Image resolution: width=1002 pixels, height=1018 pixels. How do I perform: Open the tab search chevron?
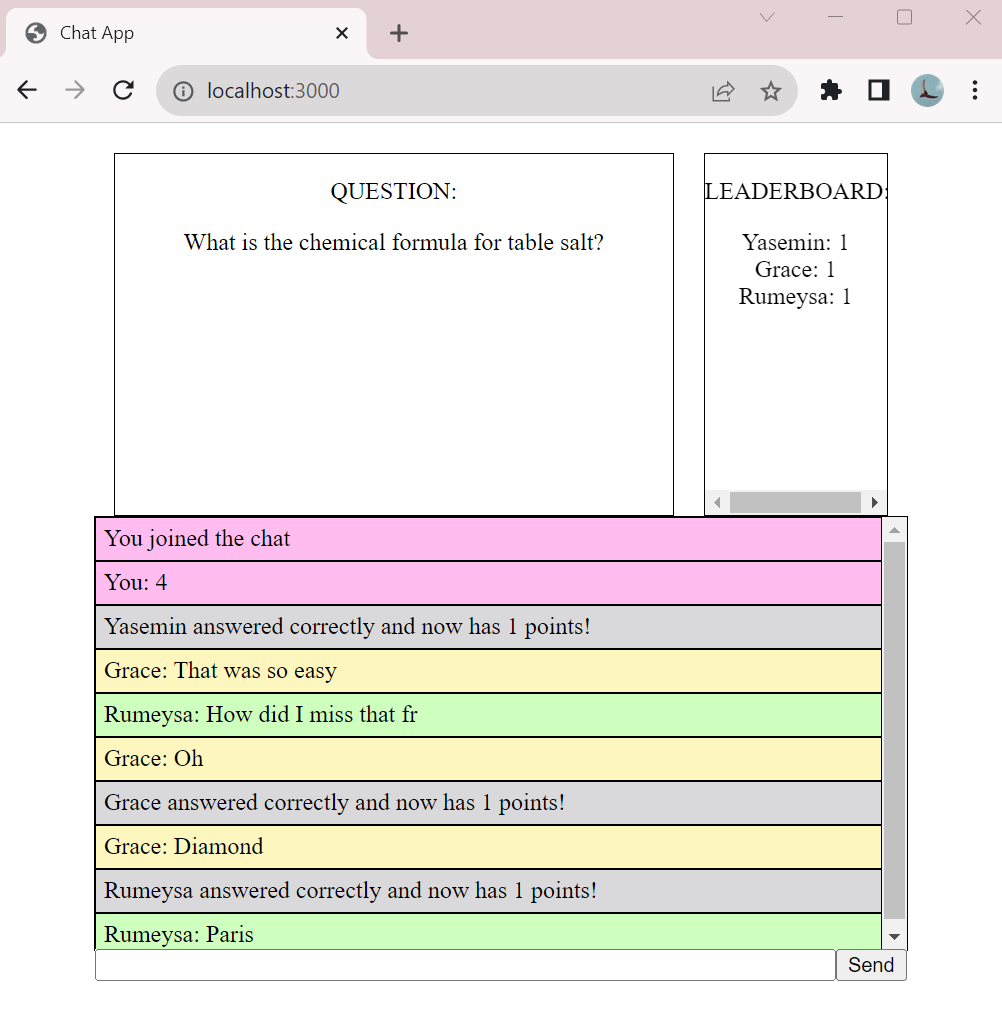pyautogui.click(x=767, y=18)
